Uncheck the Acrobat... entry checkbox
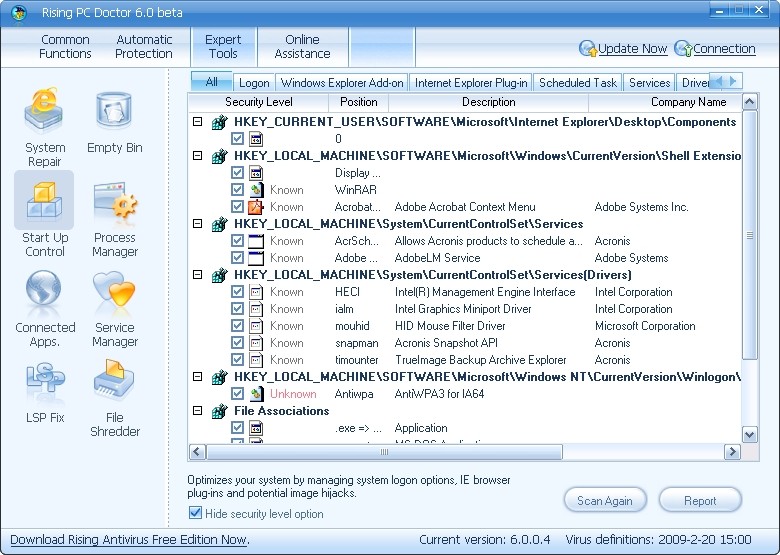780x555 pixels. 237,207
